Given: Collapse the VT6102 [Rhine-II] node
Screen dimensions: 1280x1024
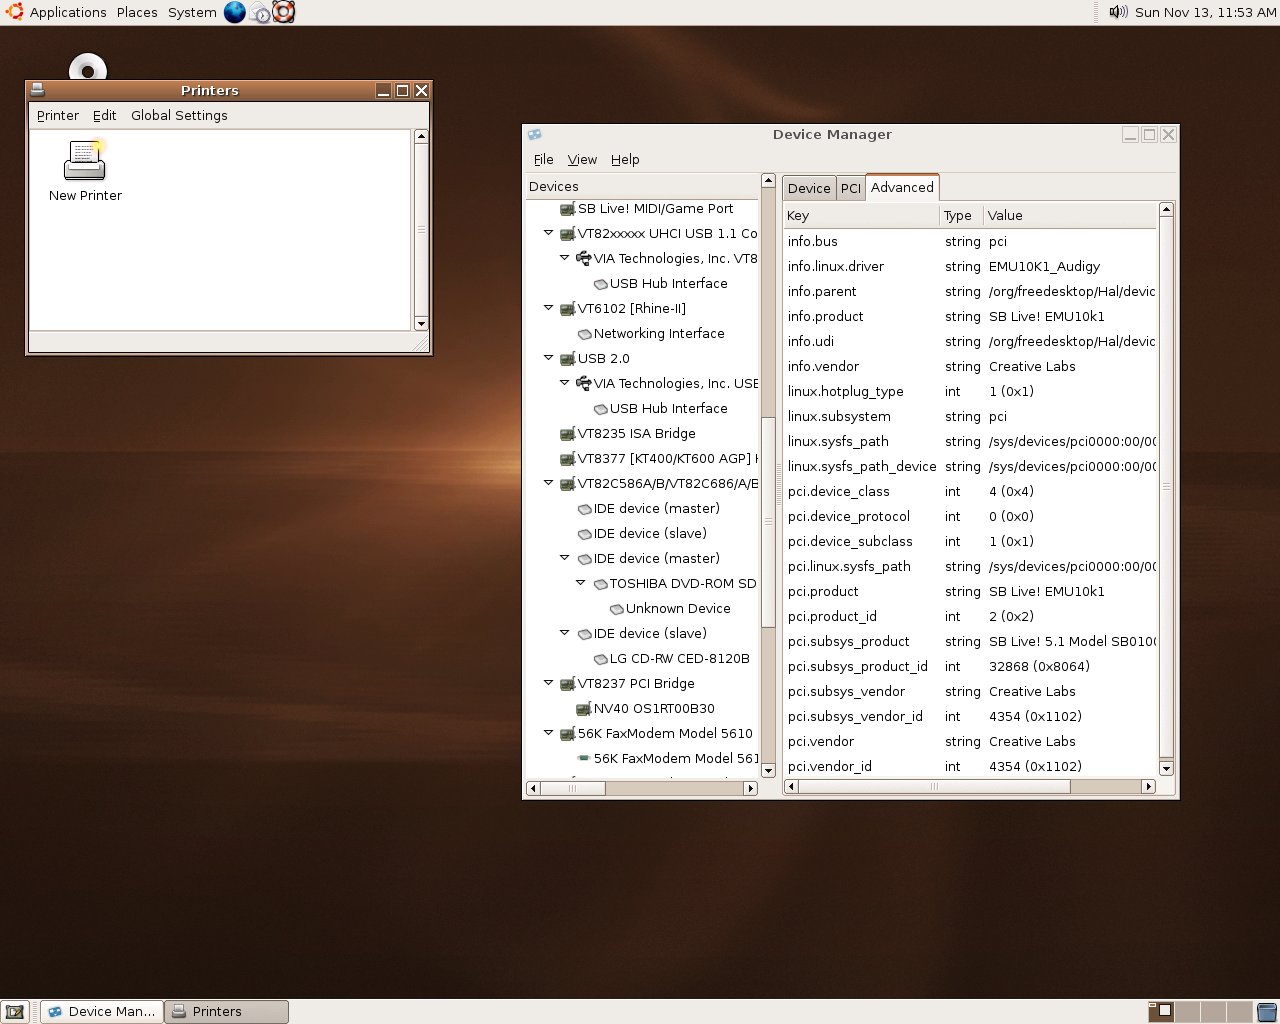Looking at the screenshot, I should (548, 308).
